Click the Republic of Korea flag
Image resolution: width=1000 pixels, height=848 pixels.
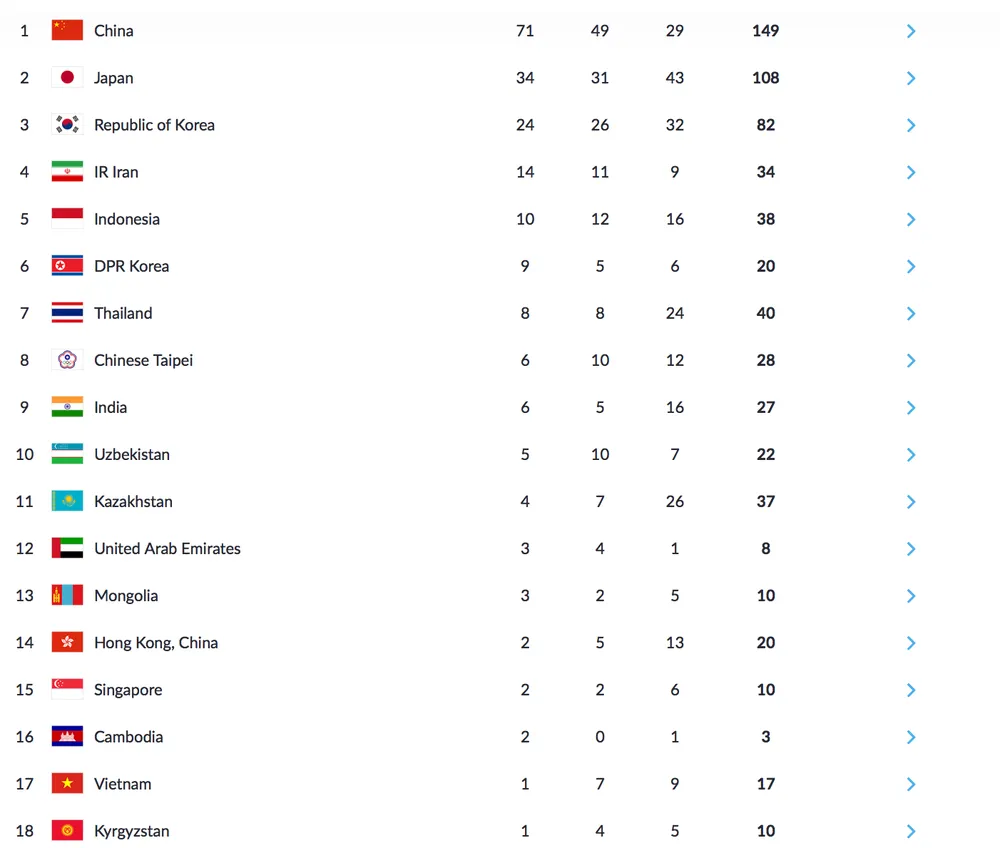tap(67, 125)
